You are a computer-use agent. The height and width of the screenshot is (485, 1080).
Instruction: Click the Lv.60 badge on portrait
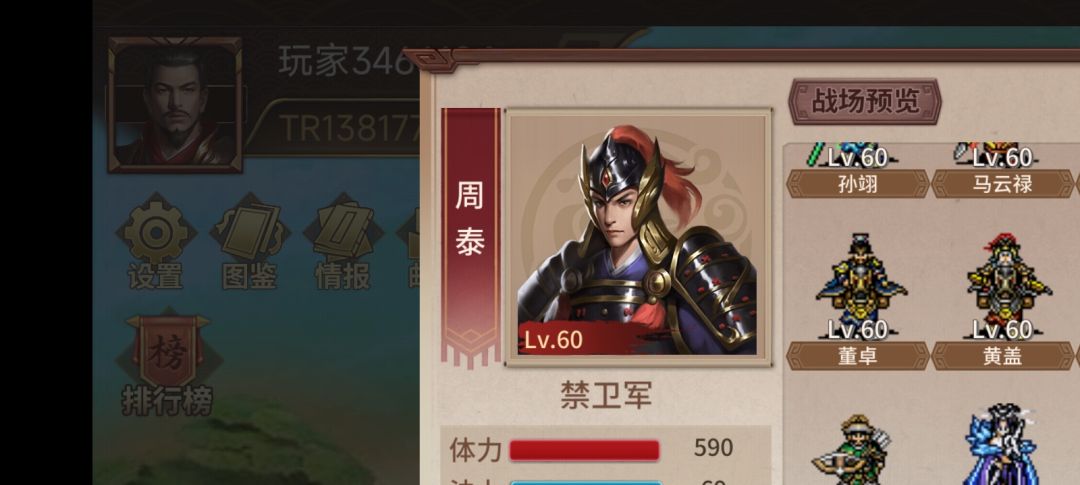click(x=553, y=340)
